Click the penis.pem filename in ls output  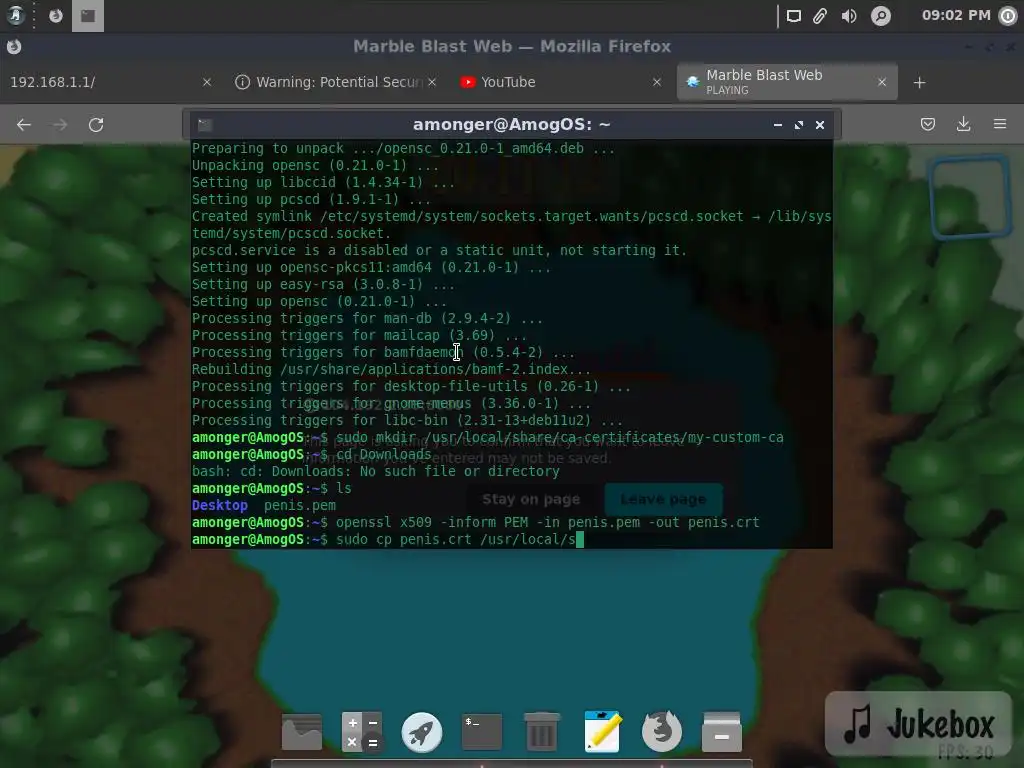coord(300,505)
